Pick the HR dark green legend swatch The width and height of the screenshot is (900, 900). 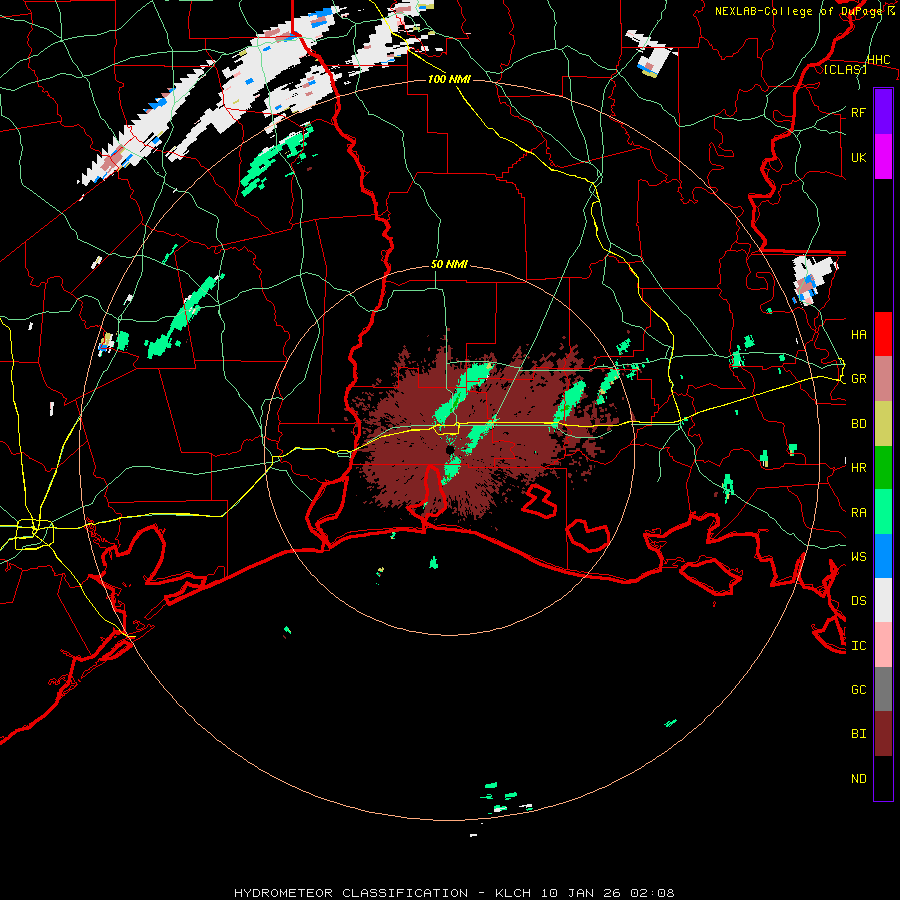(x=883, y=468)
